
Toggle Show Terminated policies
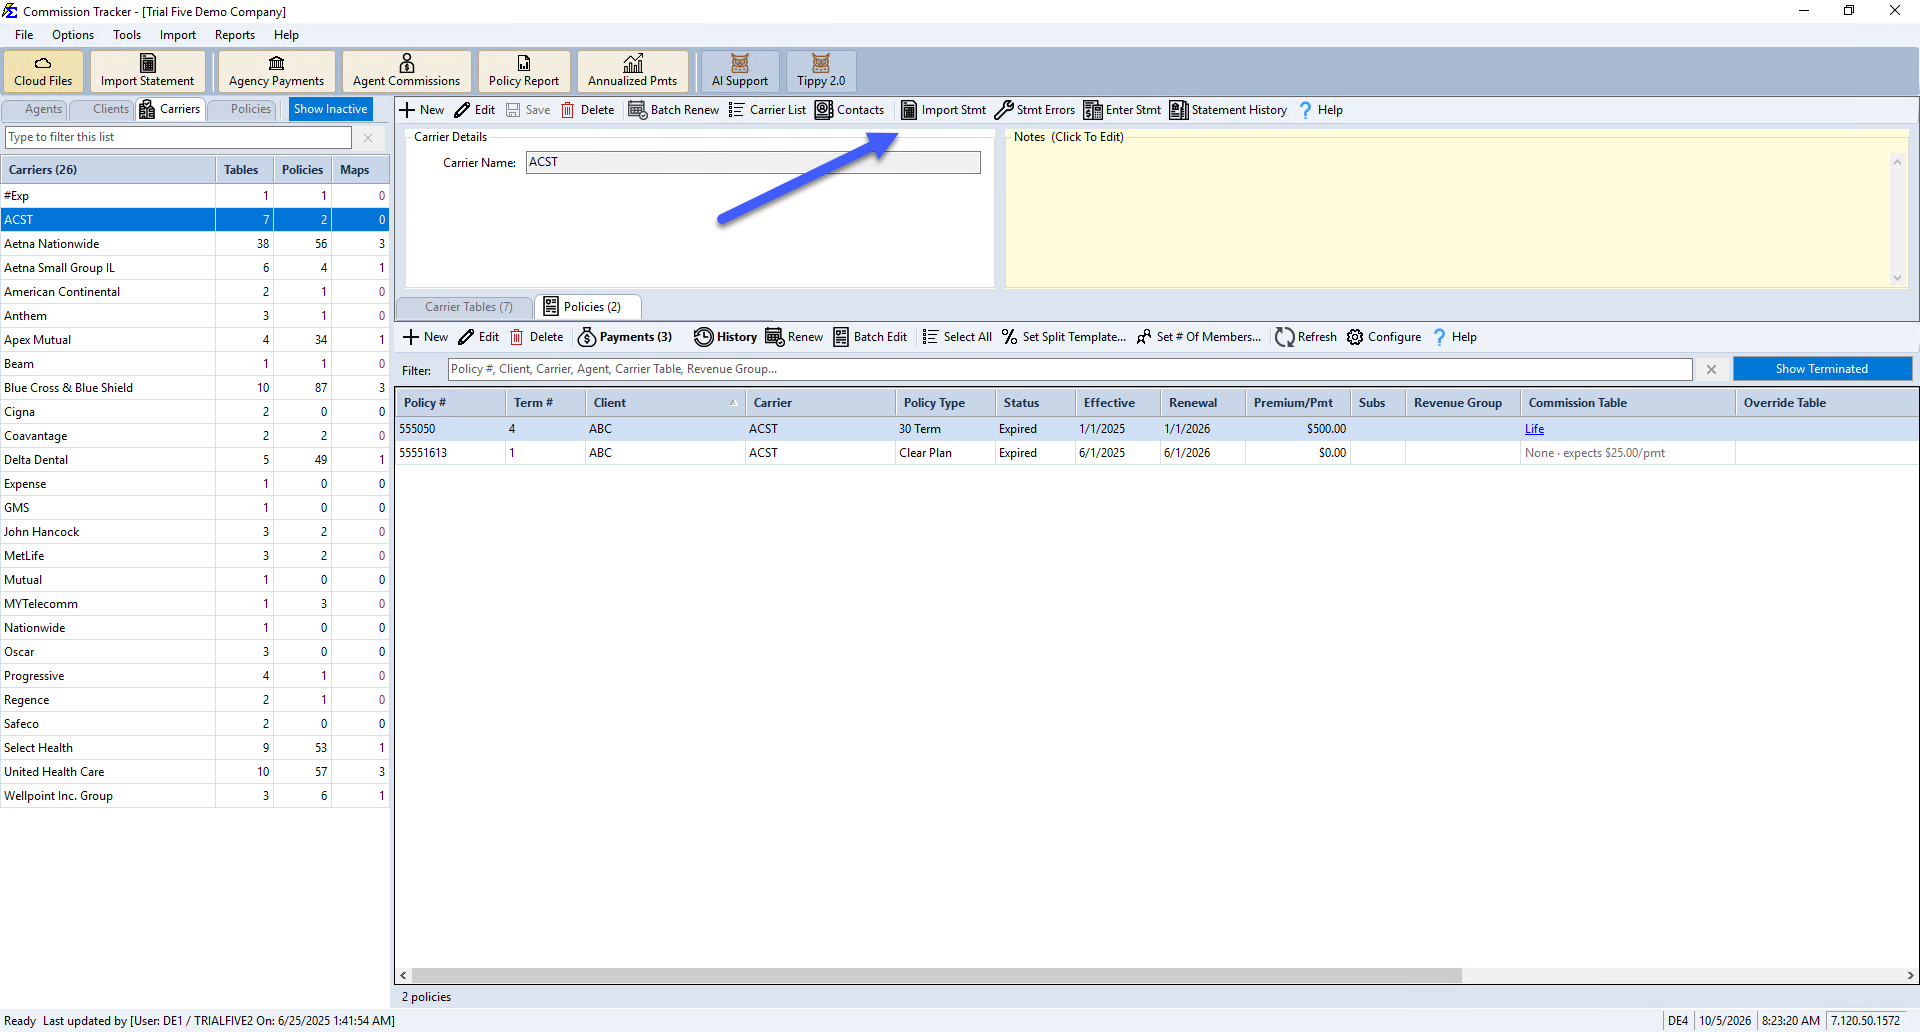[1822, 369]
